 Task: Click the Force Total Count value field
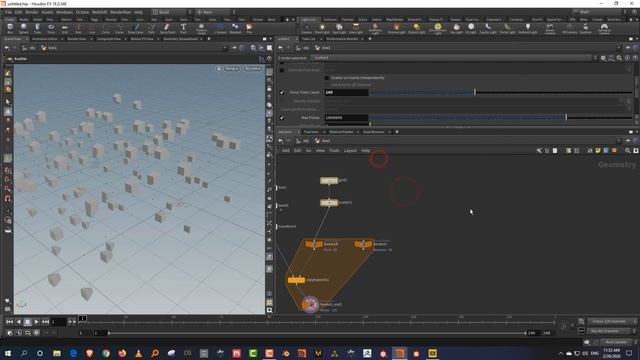pyautogui.click(x=346, y=93)
